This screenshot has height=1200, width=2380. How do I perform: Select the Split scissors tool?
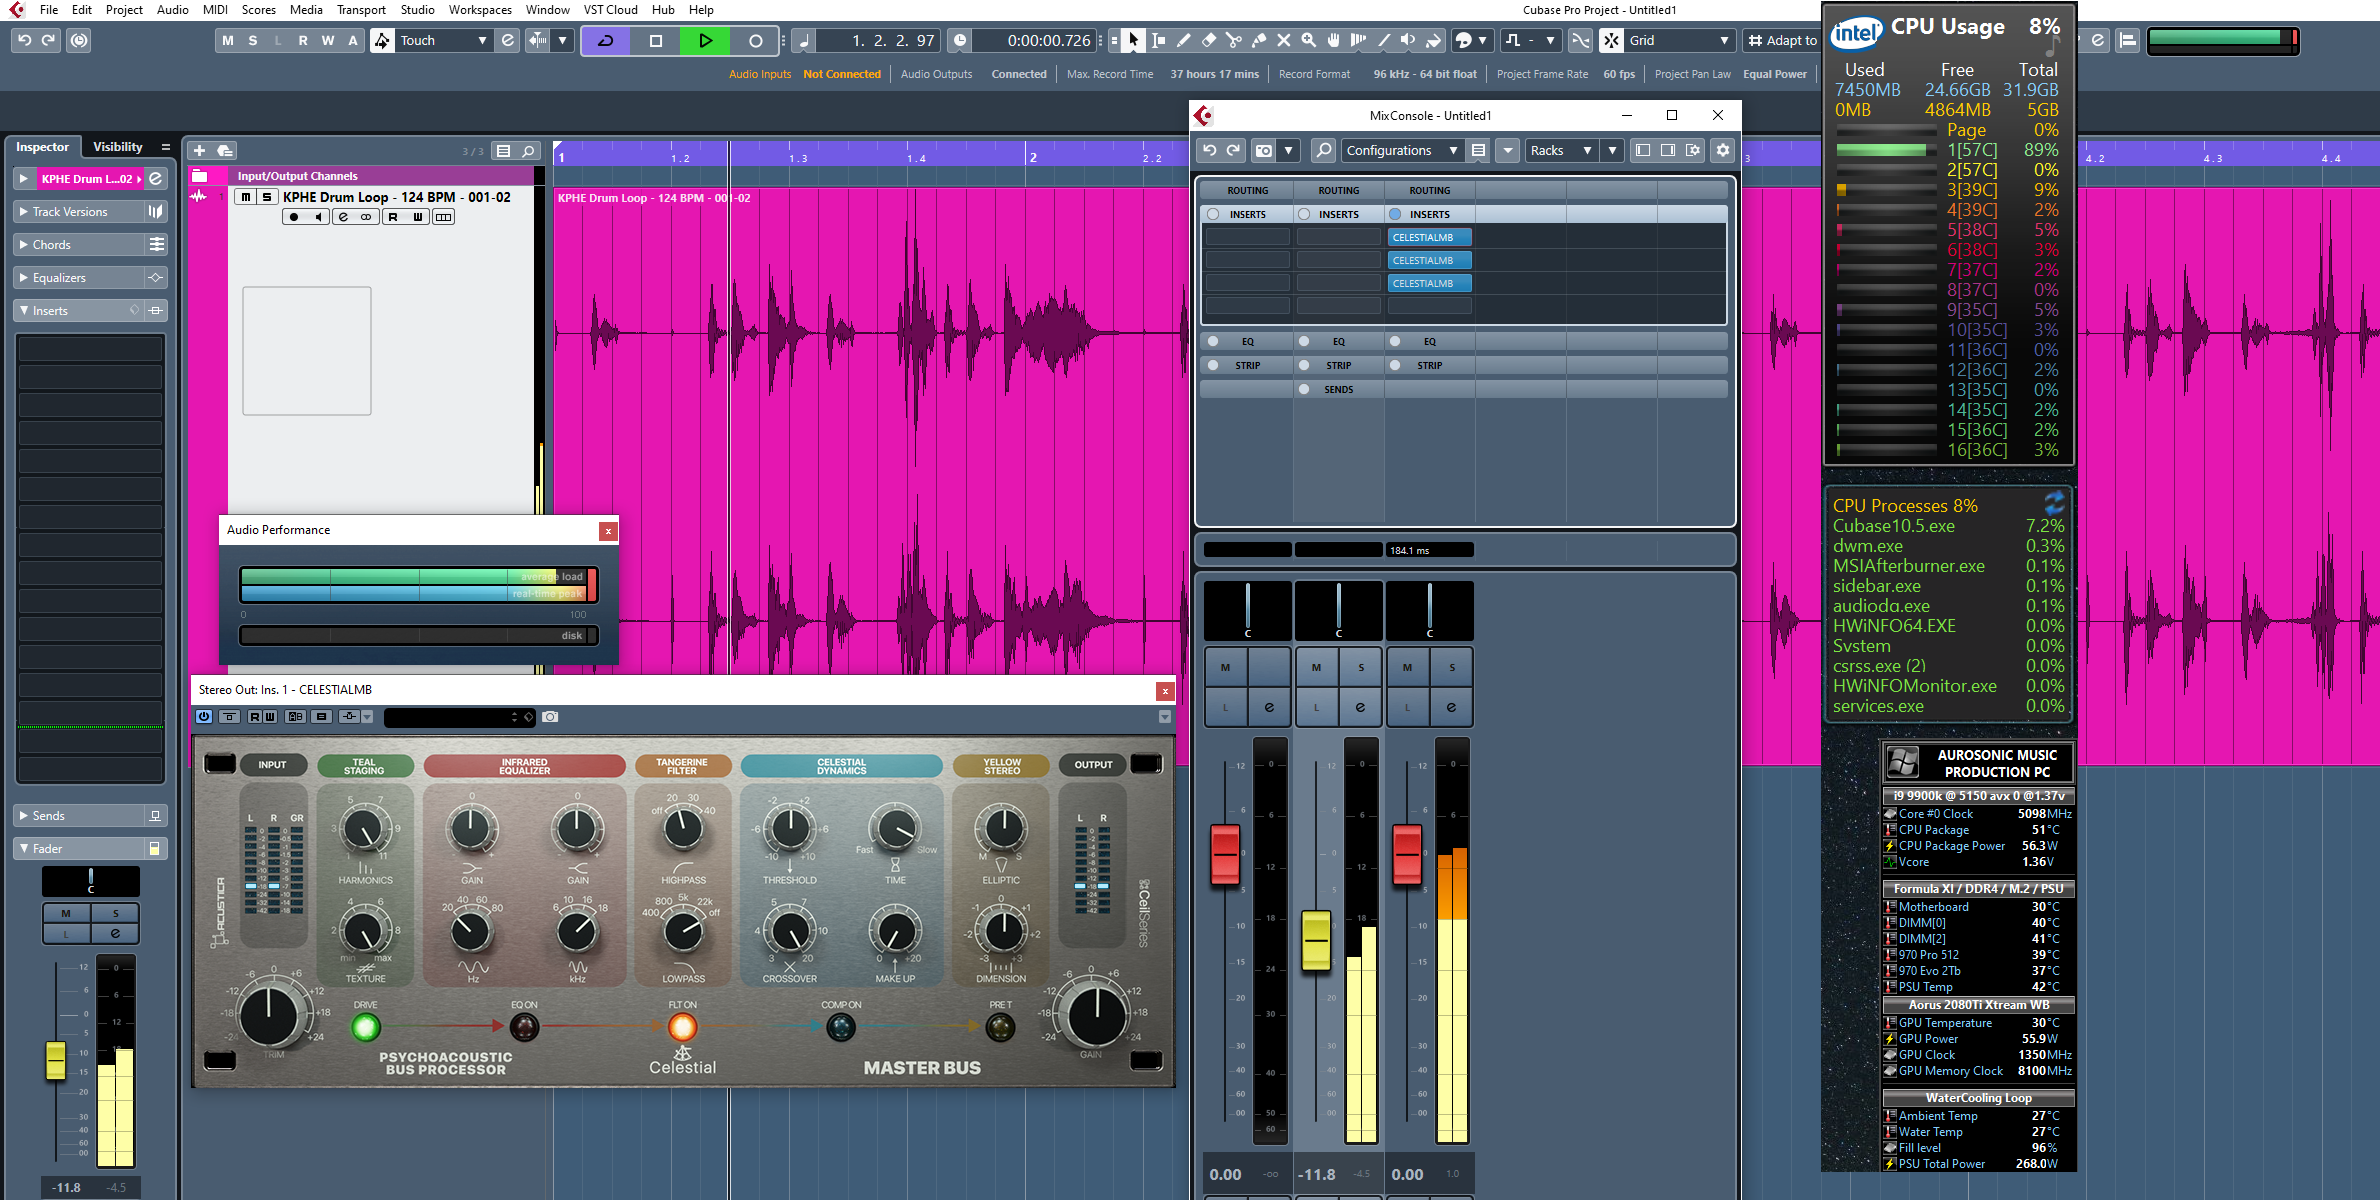[1233, 40]
